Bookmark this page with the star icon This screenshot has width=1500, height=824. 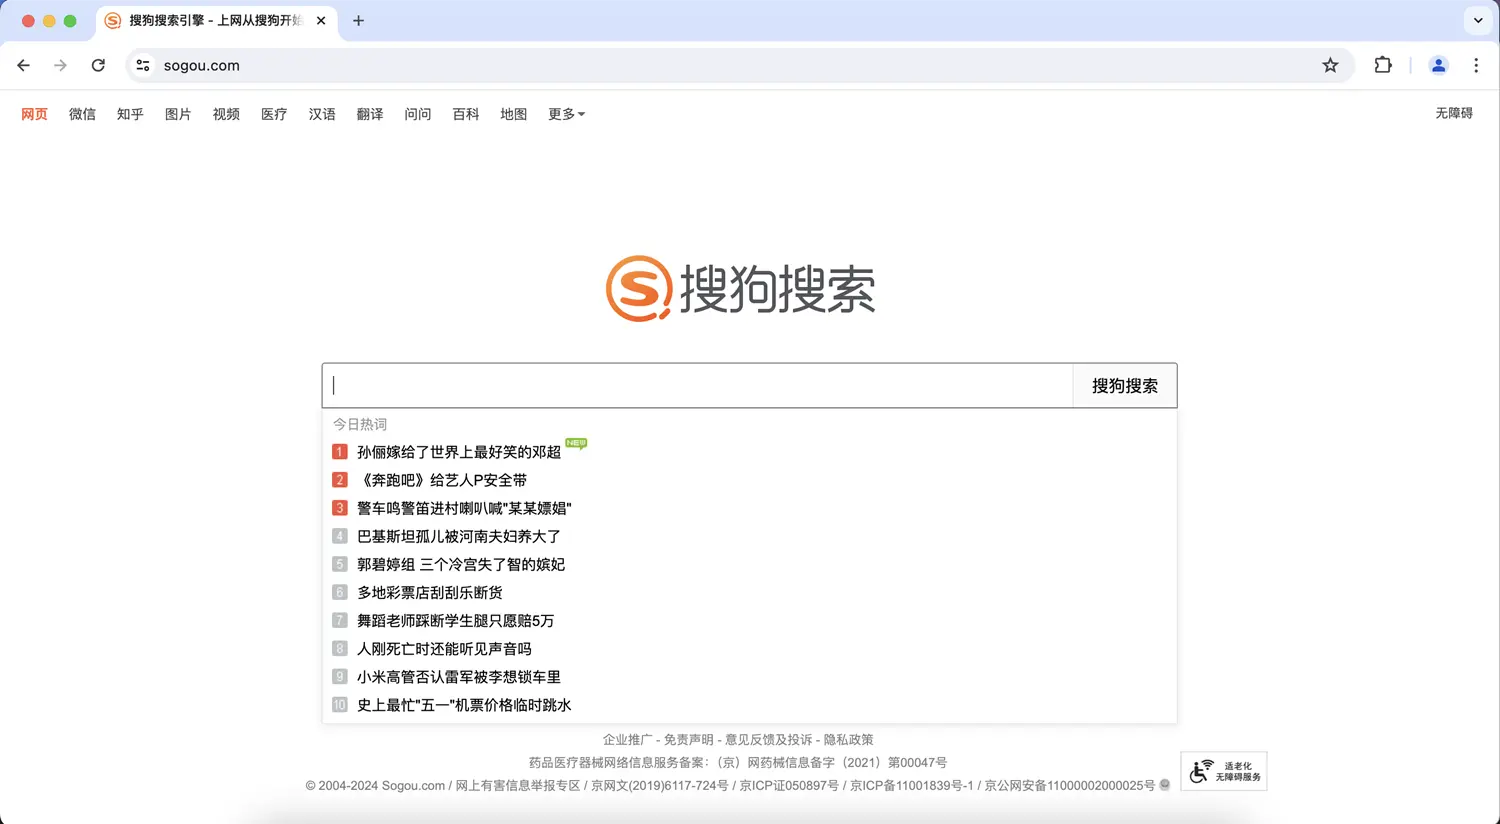1330,65
